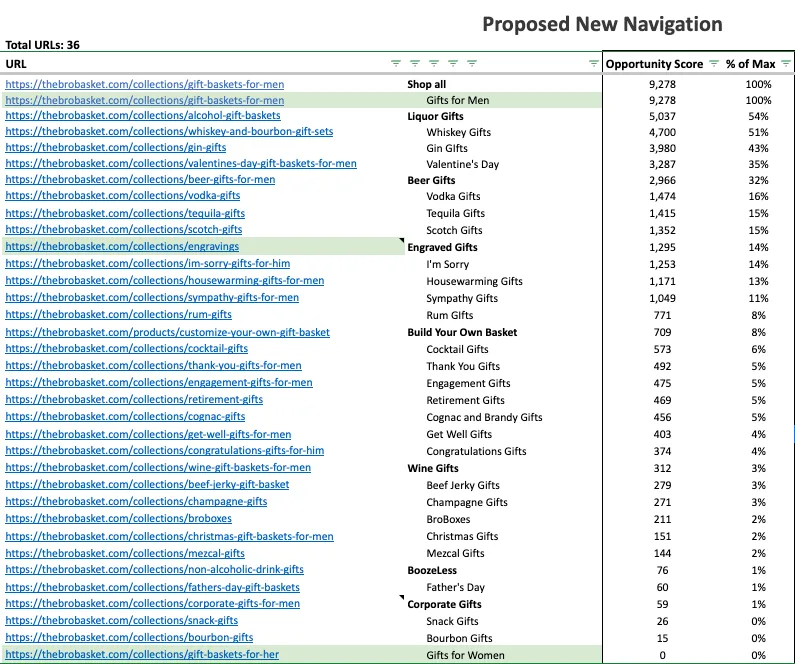Follow the gin-gifts collection URL
The height and width of the screenshot is (664, 795).
(x=116, y=147)
